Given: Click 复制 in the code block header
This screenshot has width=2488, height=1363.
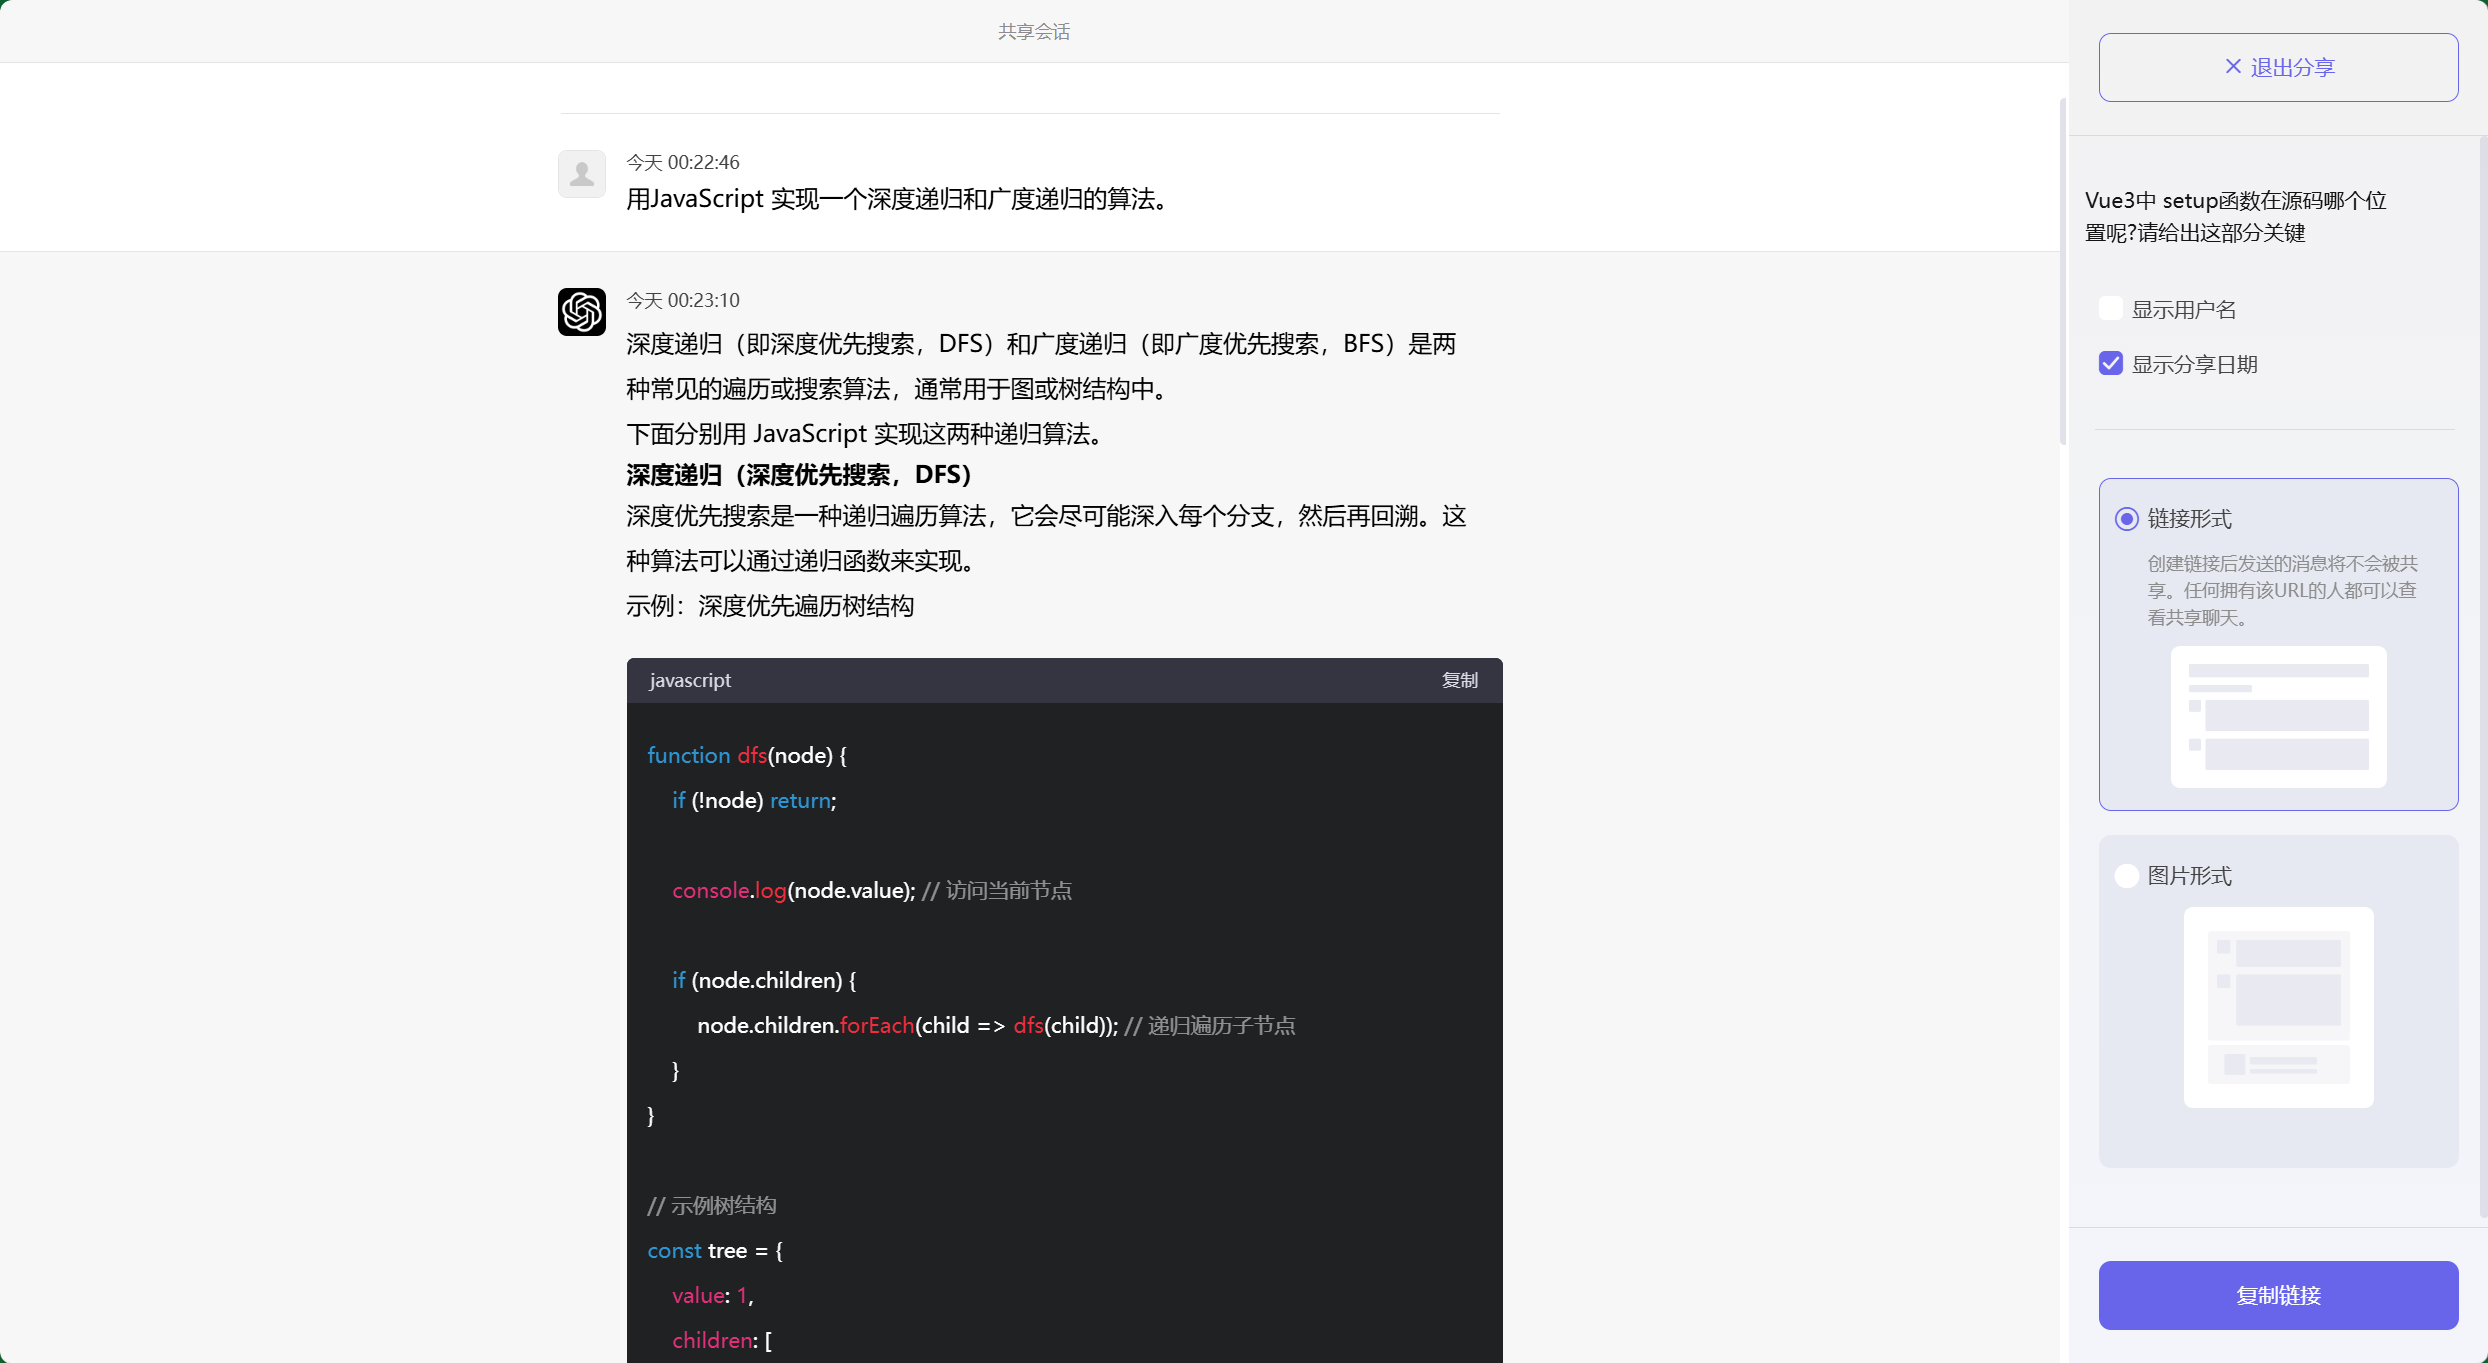Looking at the screenshot, I should [1459, 680].
